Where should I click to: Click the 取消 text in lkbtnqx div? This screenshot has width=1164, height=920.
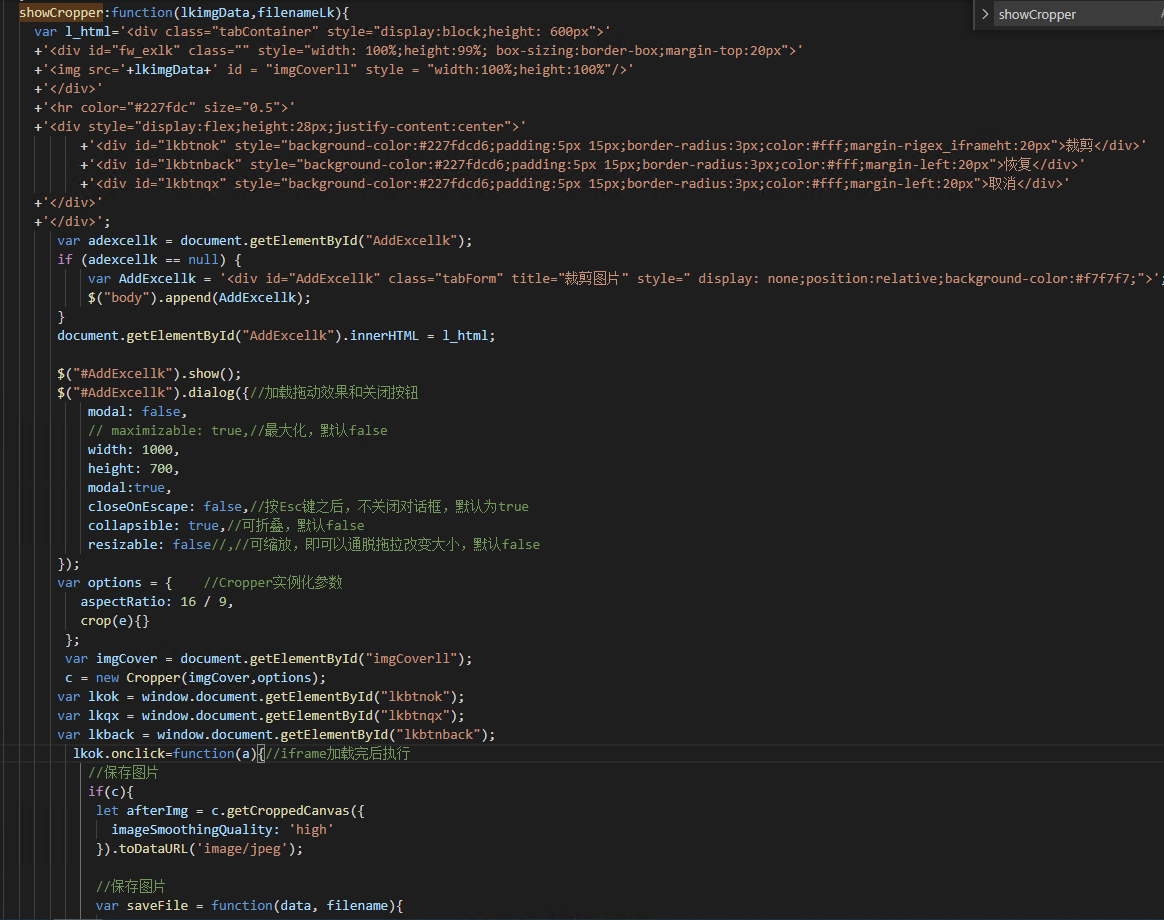click(1003, 183)
